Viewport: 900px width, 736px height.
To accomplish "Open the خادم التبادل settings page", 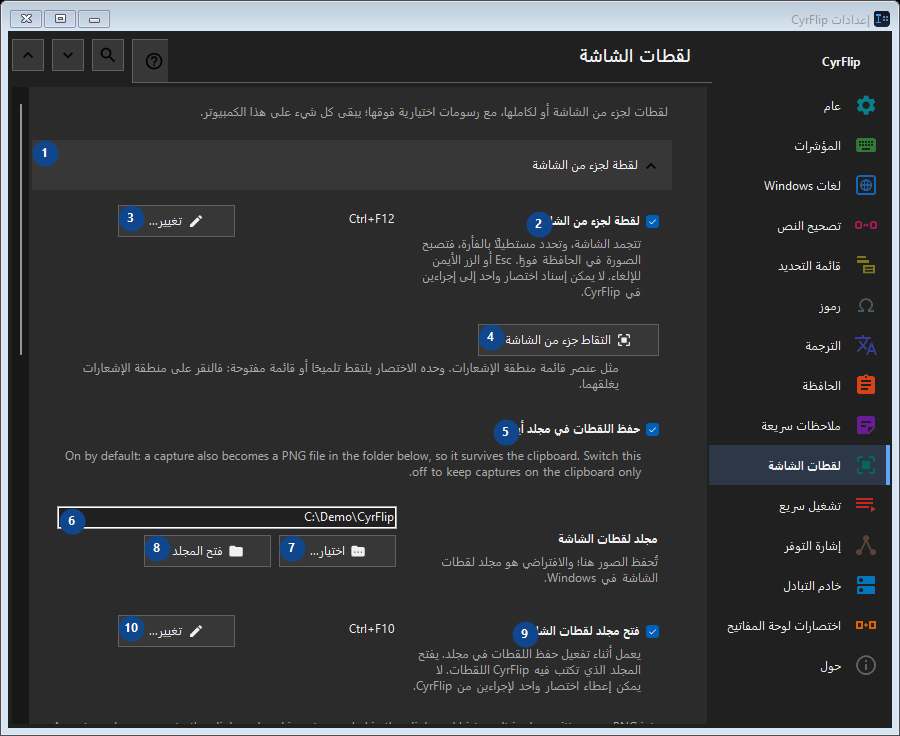I will click(x=799, y=585).
